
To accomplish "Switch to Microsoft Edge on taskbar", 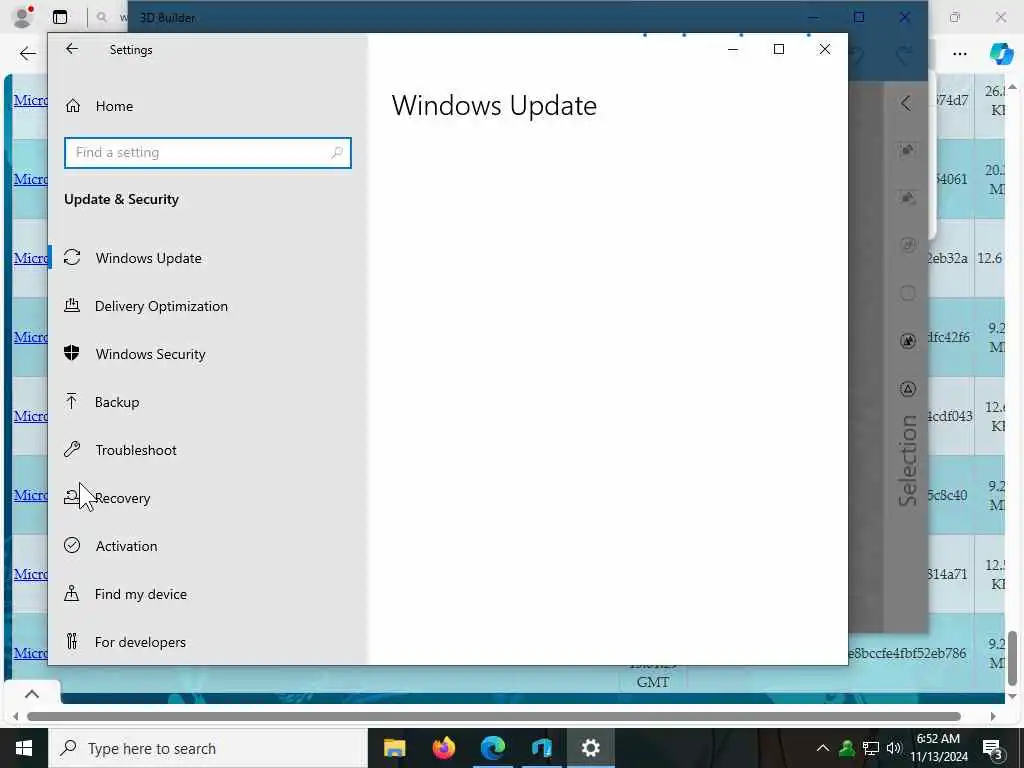I will (493, 748).
